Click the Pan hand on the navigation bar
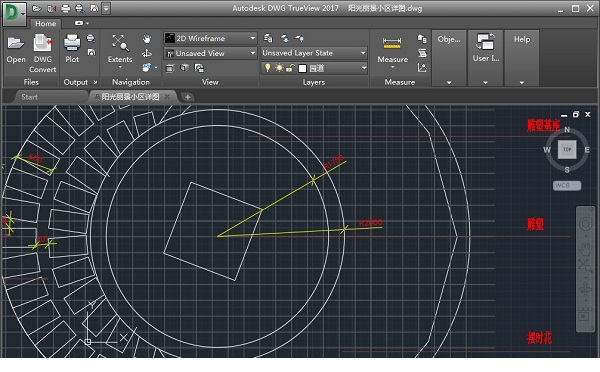 (585, 248)
